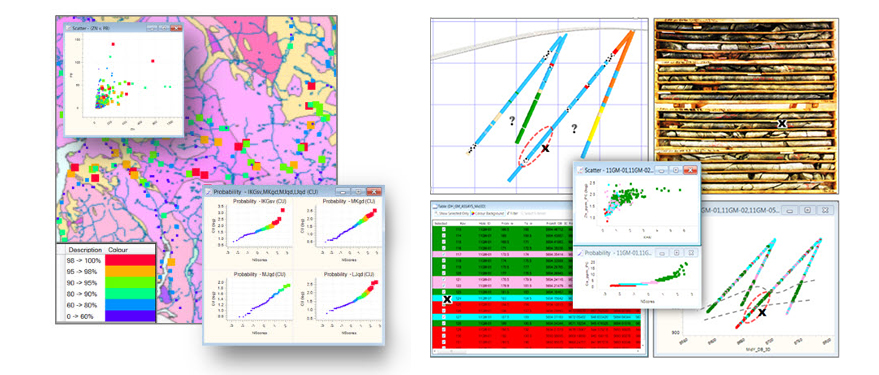Toggle the Selected checkbox for row 118
Image resolution: width=879 pixels, height=375 pixels.
443,261
